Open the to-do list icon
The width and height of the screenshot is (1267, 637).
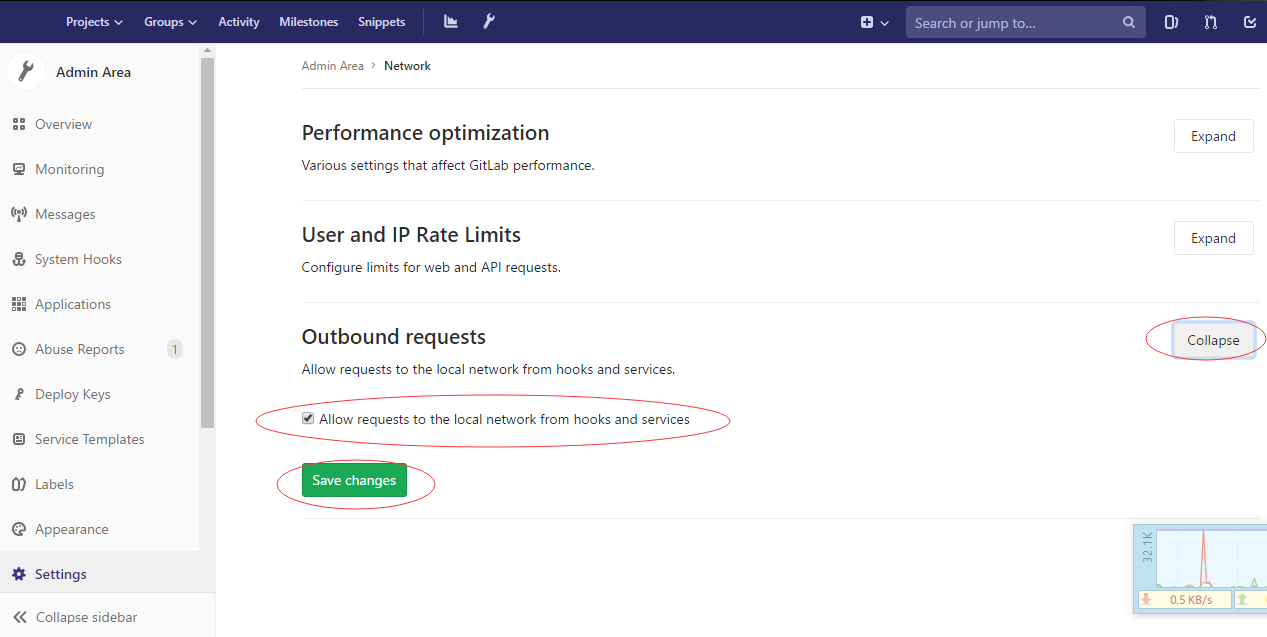coord(1249,22)
